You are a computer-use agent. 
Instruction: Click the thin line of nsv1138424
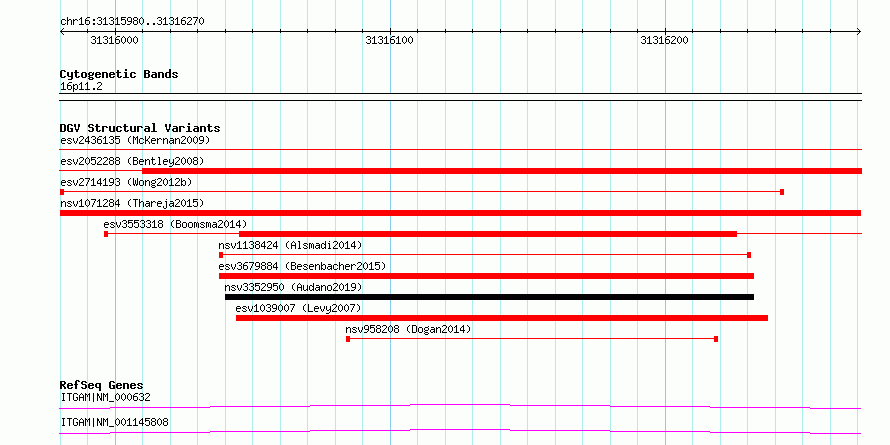[x=485, y=255]
